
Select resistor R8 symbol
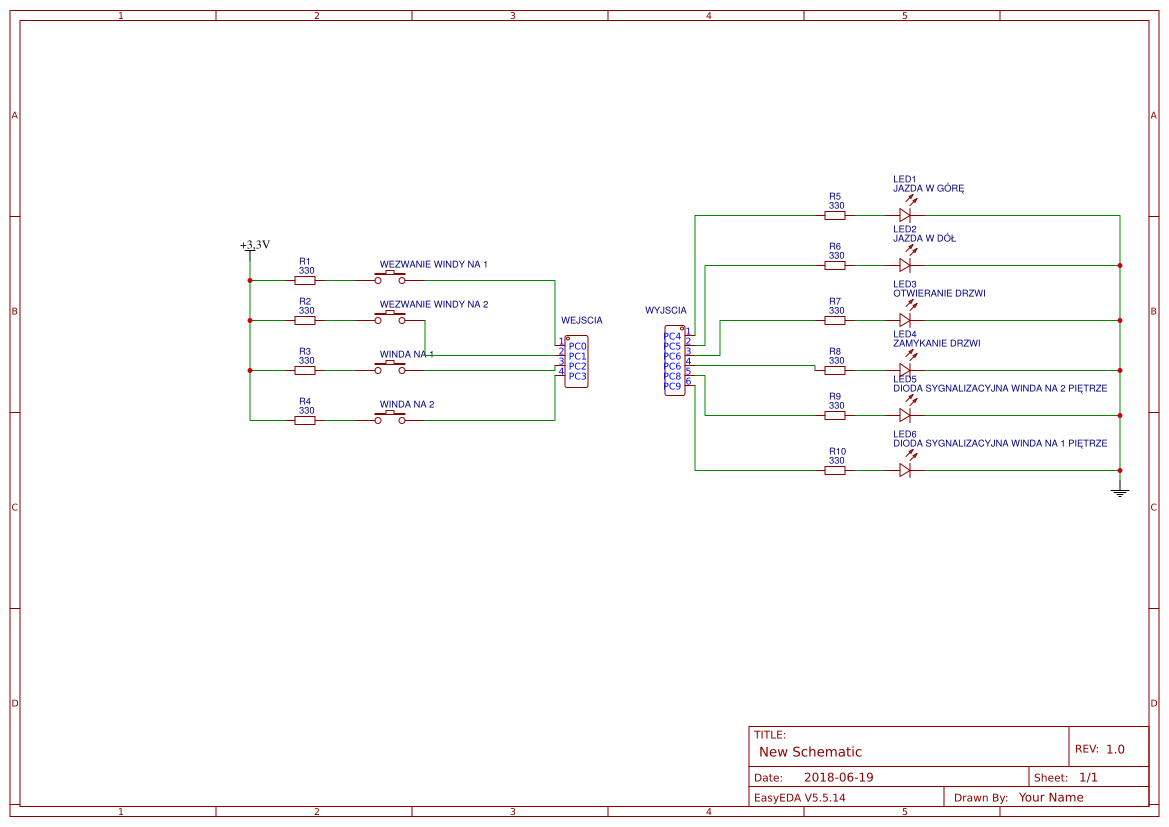[x=835, y=371]
